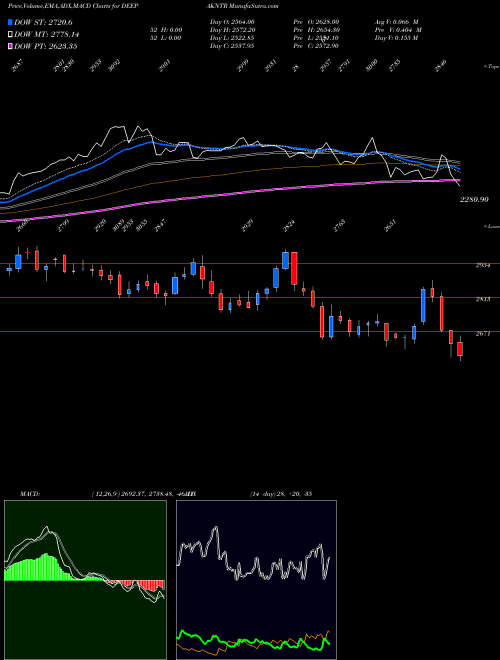The height and width of the screenshot is (660, 500).
Task: Click the 2813 price level label
Action: pos(483,299)
